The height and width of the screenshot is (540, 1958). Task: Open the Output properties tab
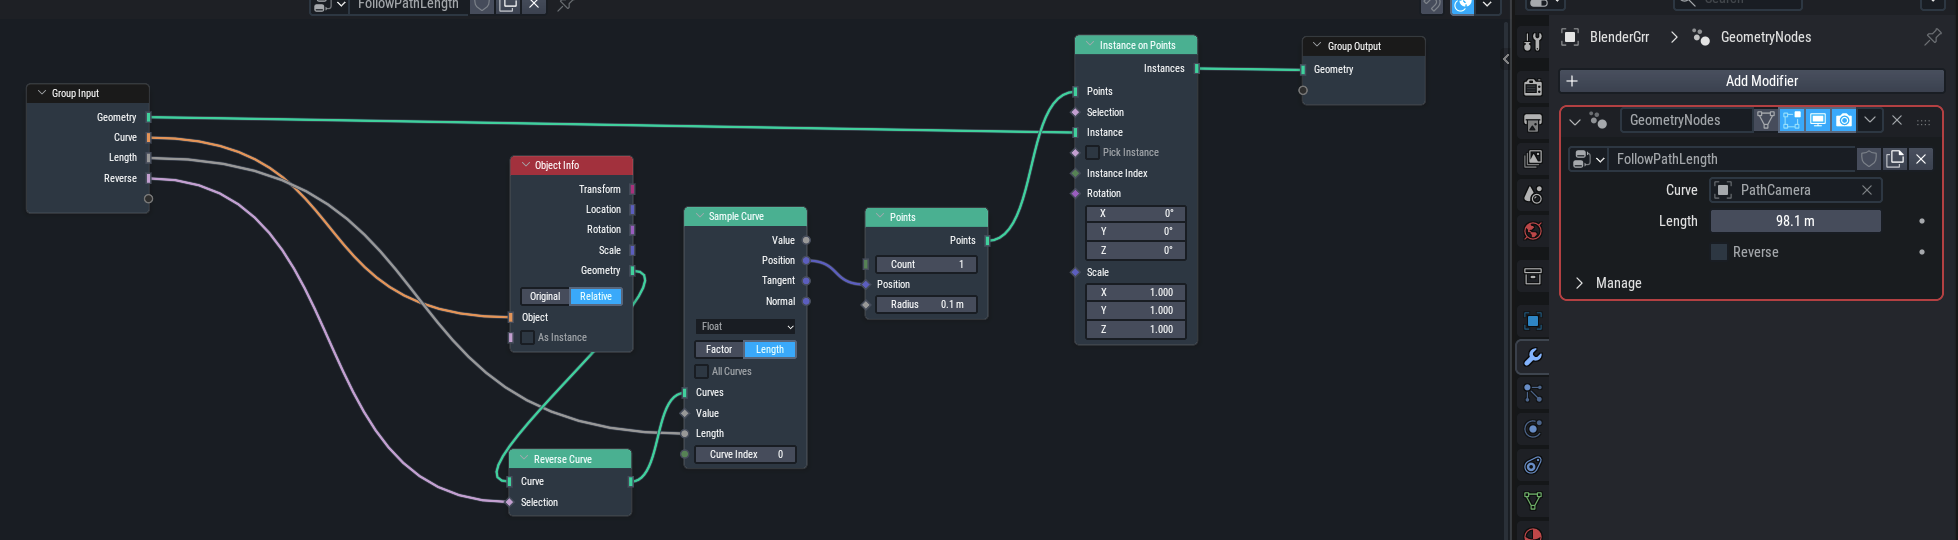click(x=1532, y=123)
